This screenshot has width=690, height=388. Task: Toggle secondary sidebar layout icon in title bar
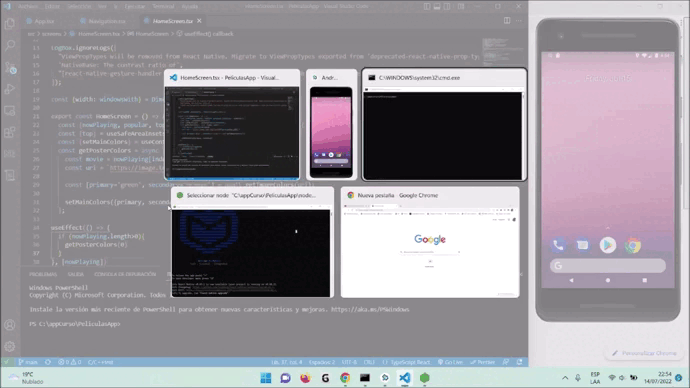(447, 7)
